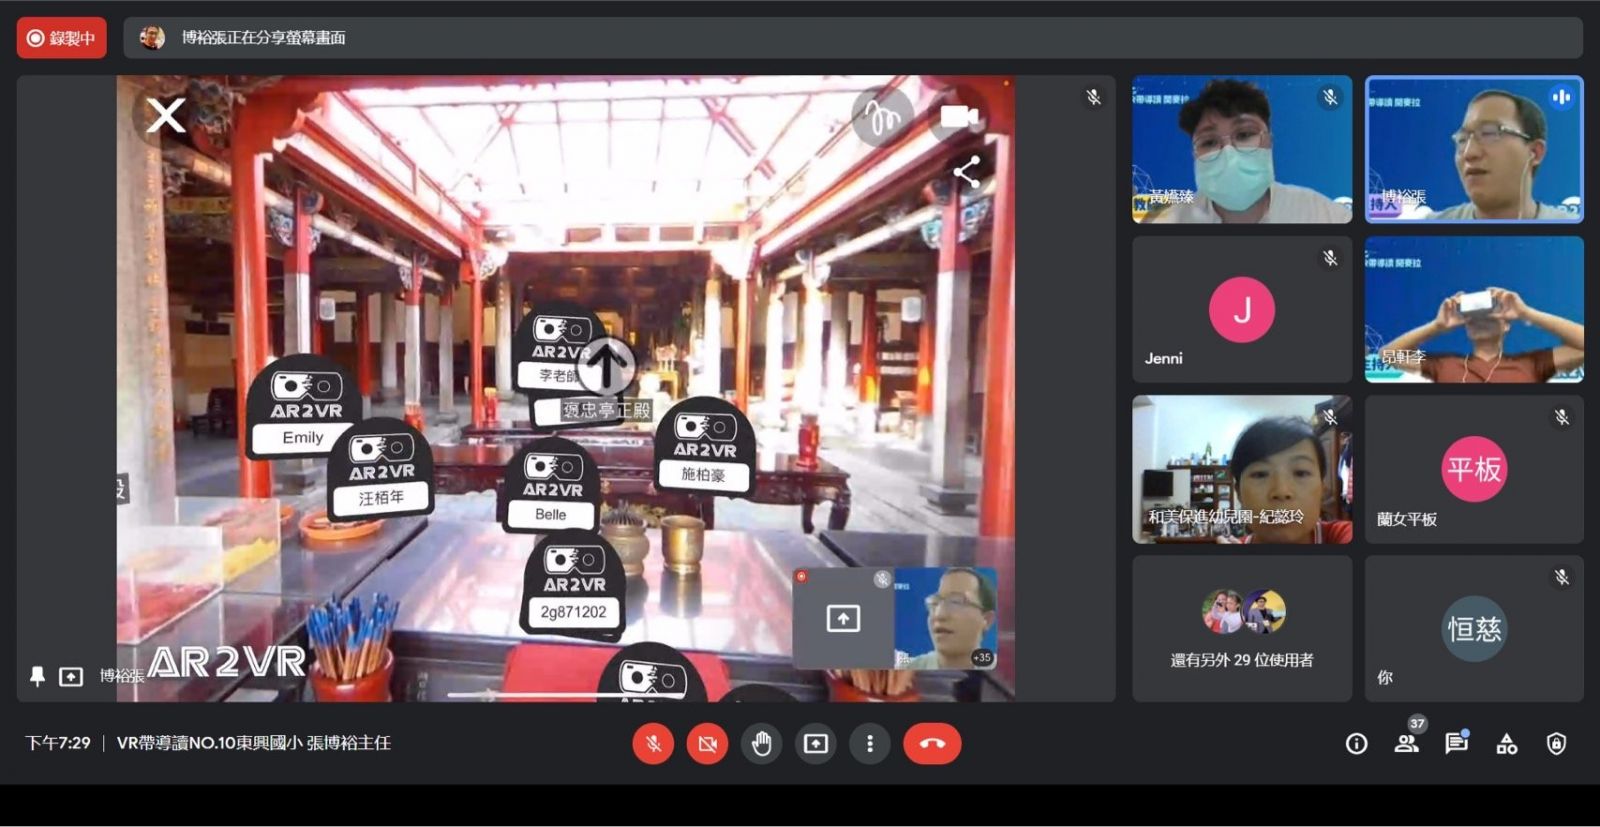Click the share icon in VR view
This screenshot has width=1600, height=827.
click(966, 172)
